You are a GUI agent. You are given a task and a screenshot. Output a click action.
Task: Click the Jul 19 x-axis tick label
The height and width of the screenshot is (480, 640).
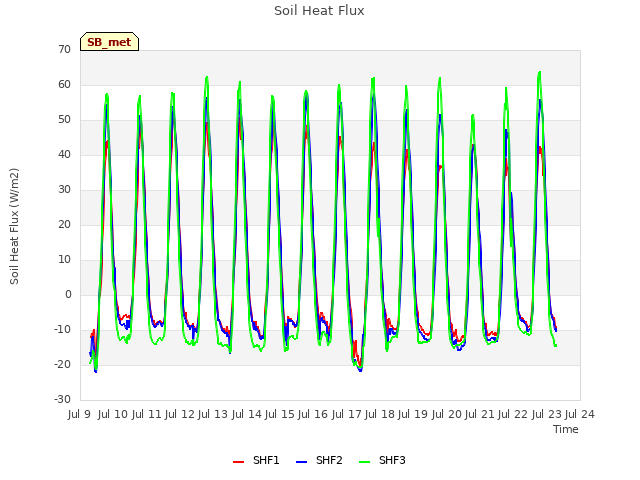click(412, 414)
